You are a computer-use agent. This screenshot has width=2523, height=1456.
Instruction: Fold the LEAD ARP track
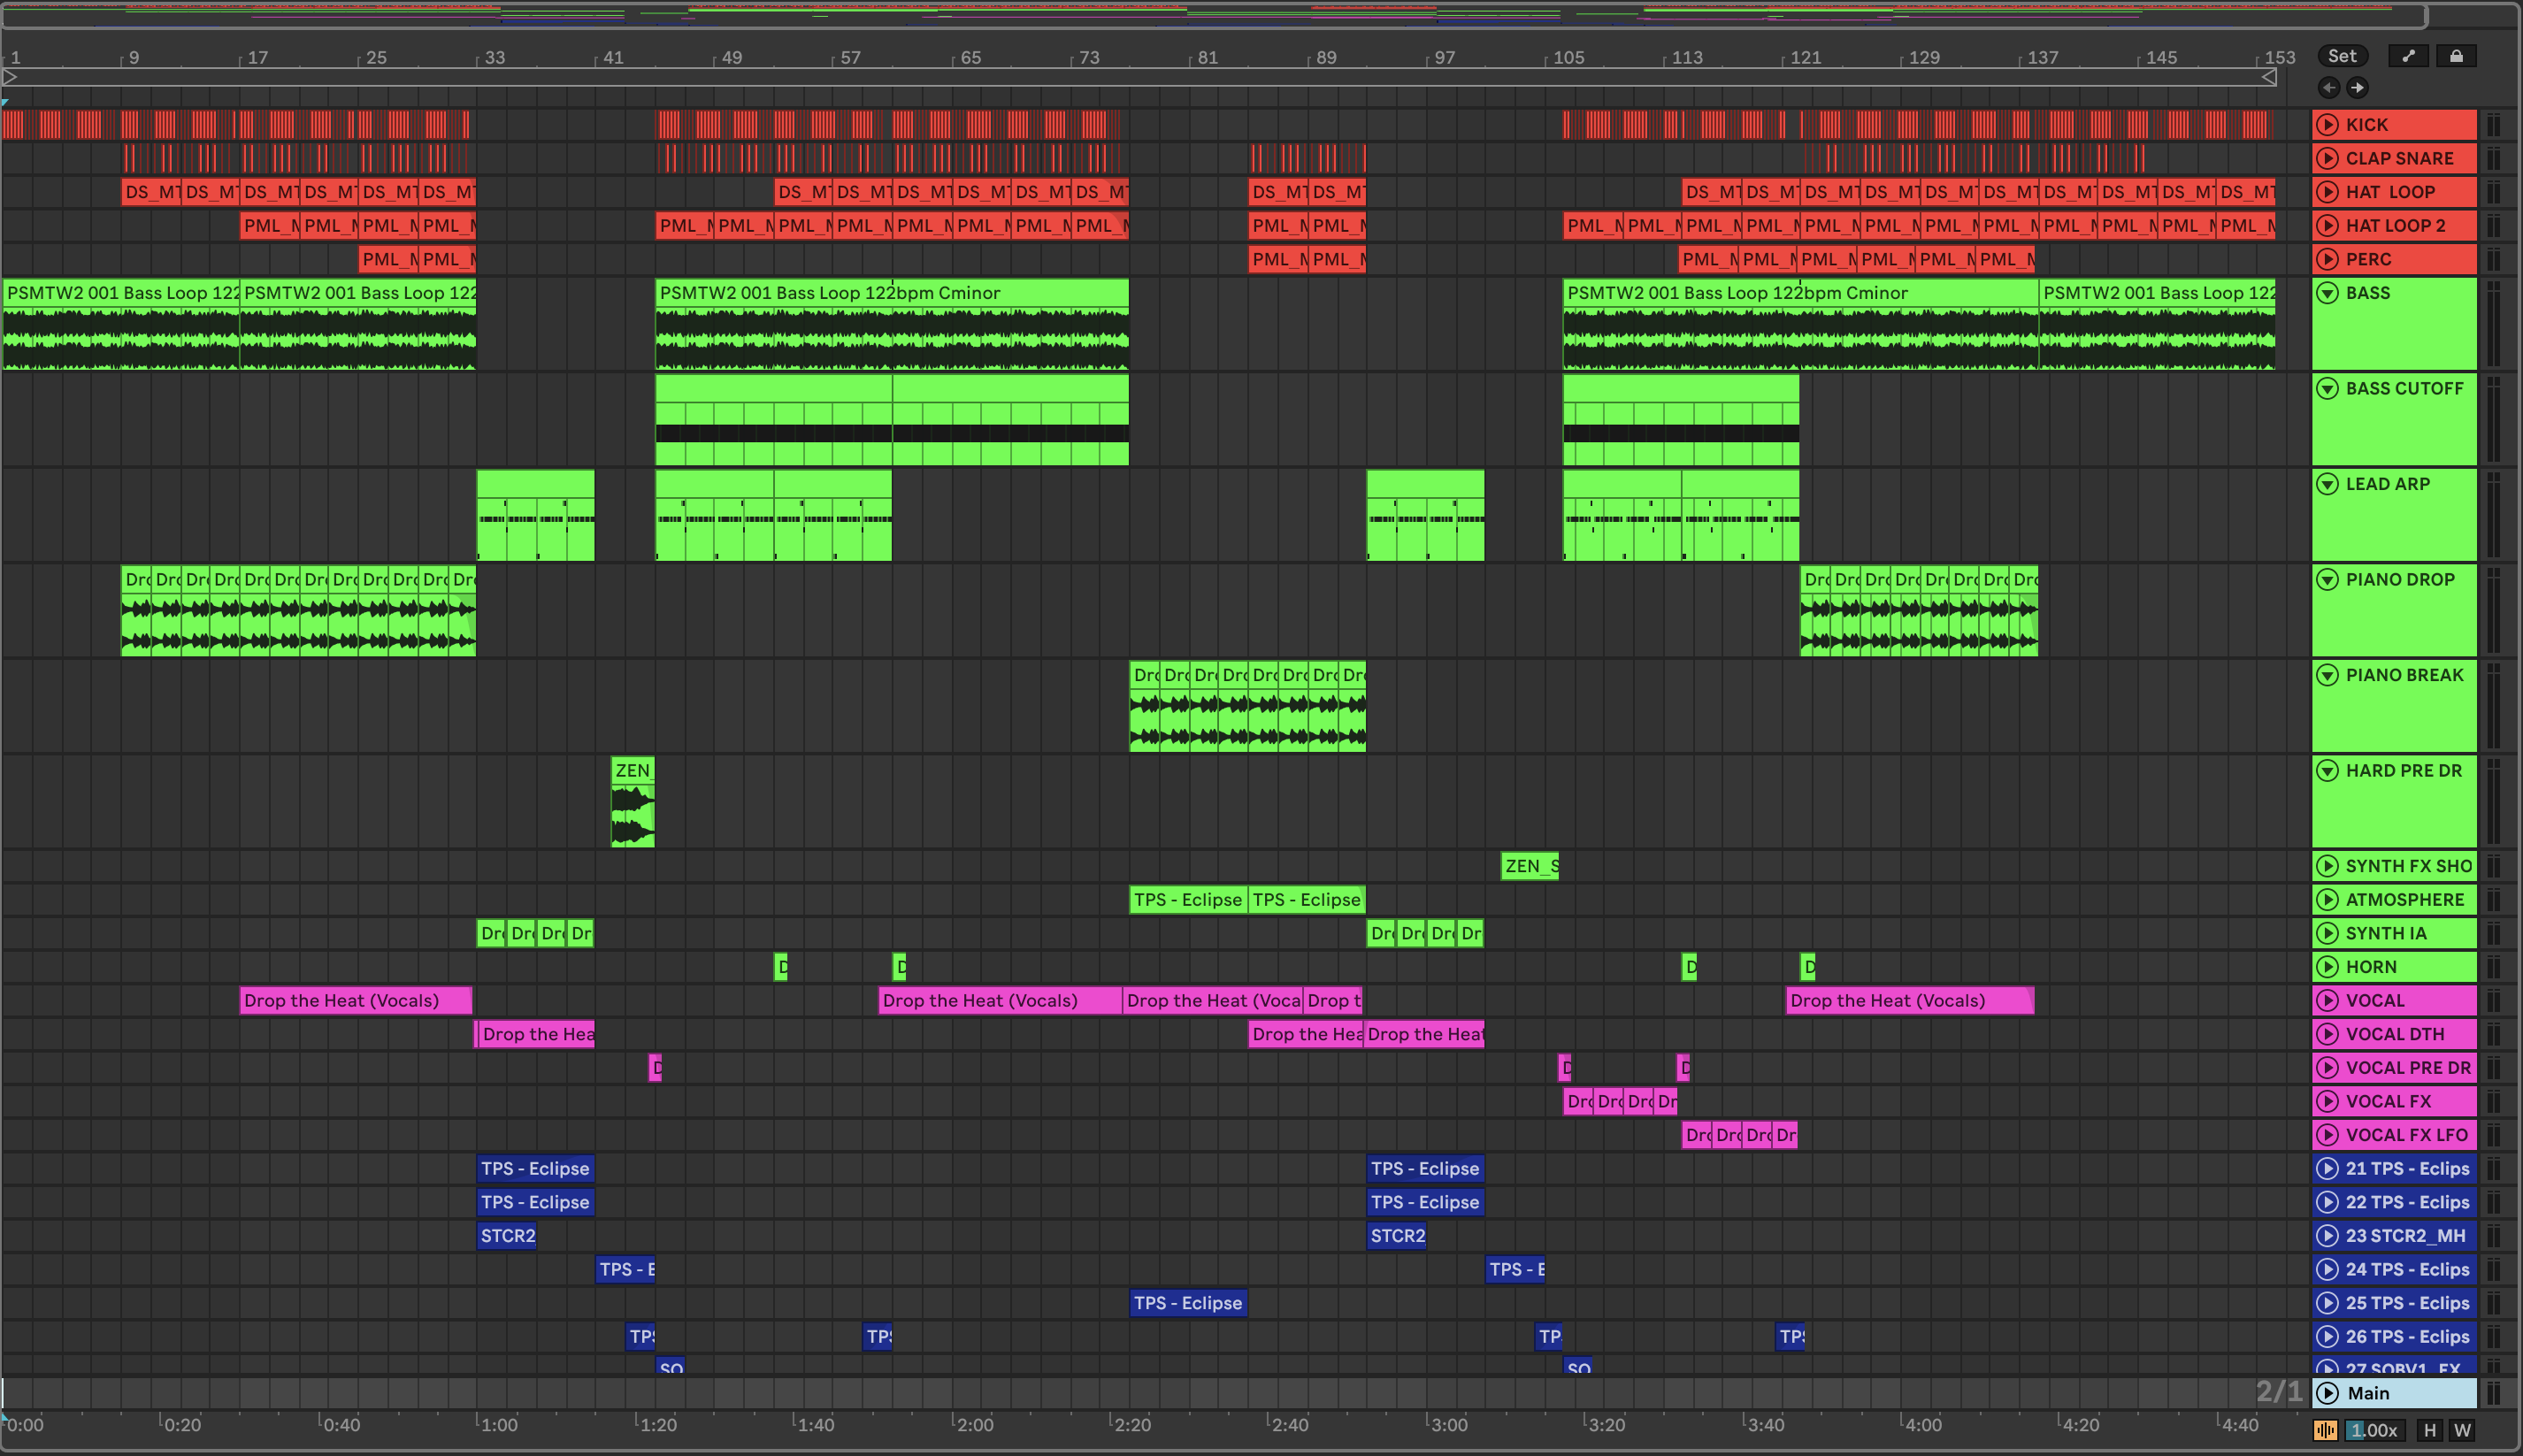[2327, 484]
